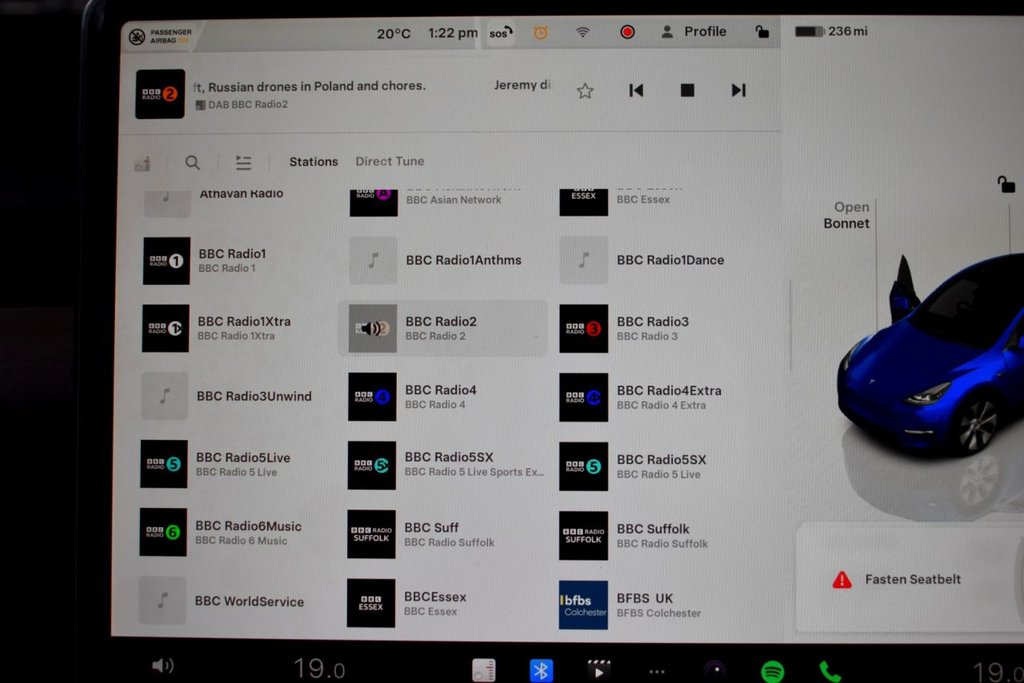Tap the Fasten Seatbelt warning

pos(897,579)
